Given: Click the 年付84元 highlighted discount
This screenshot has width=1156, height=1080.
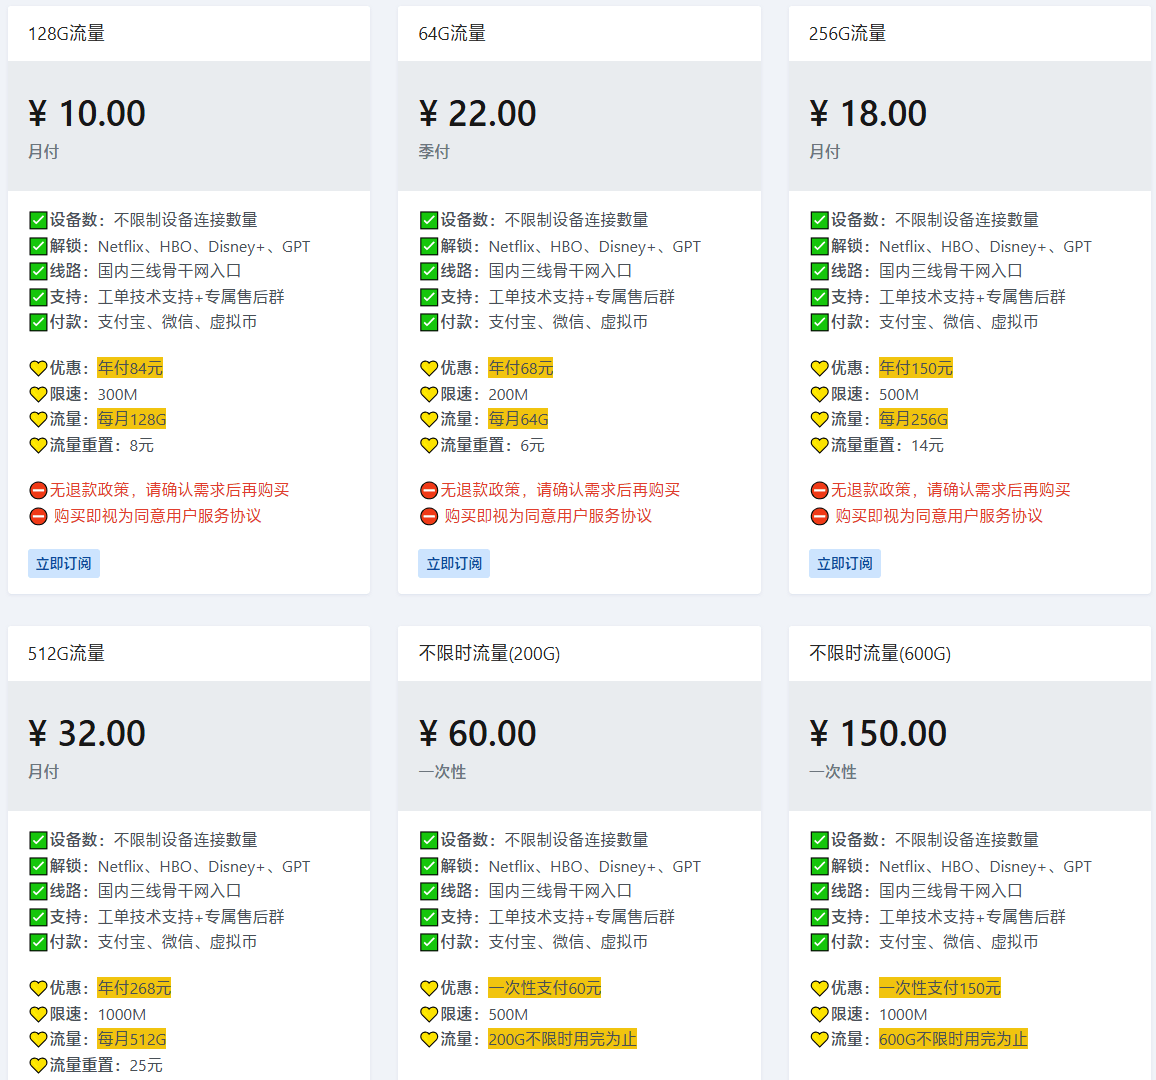Looking at the screenshot, I should pyautogui.click(x=130, y=368).
